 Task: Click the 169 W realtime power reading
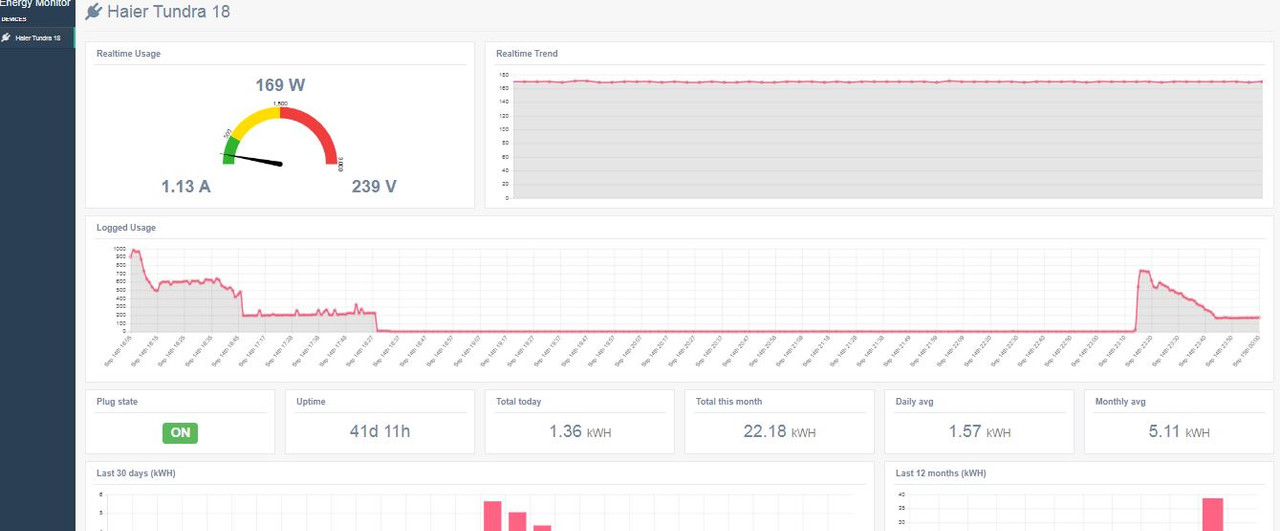click(280, 85)
